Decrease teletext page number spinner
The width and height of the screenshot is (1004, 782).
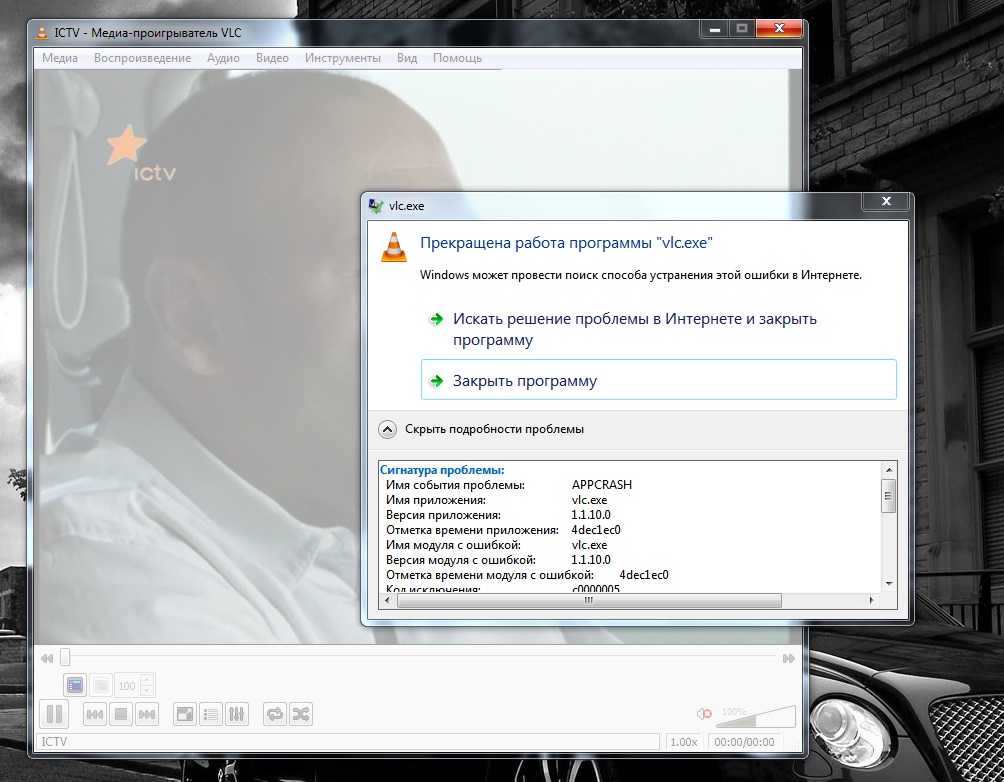click(x=147, y=691)
